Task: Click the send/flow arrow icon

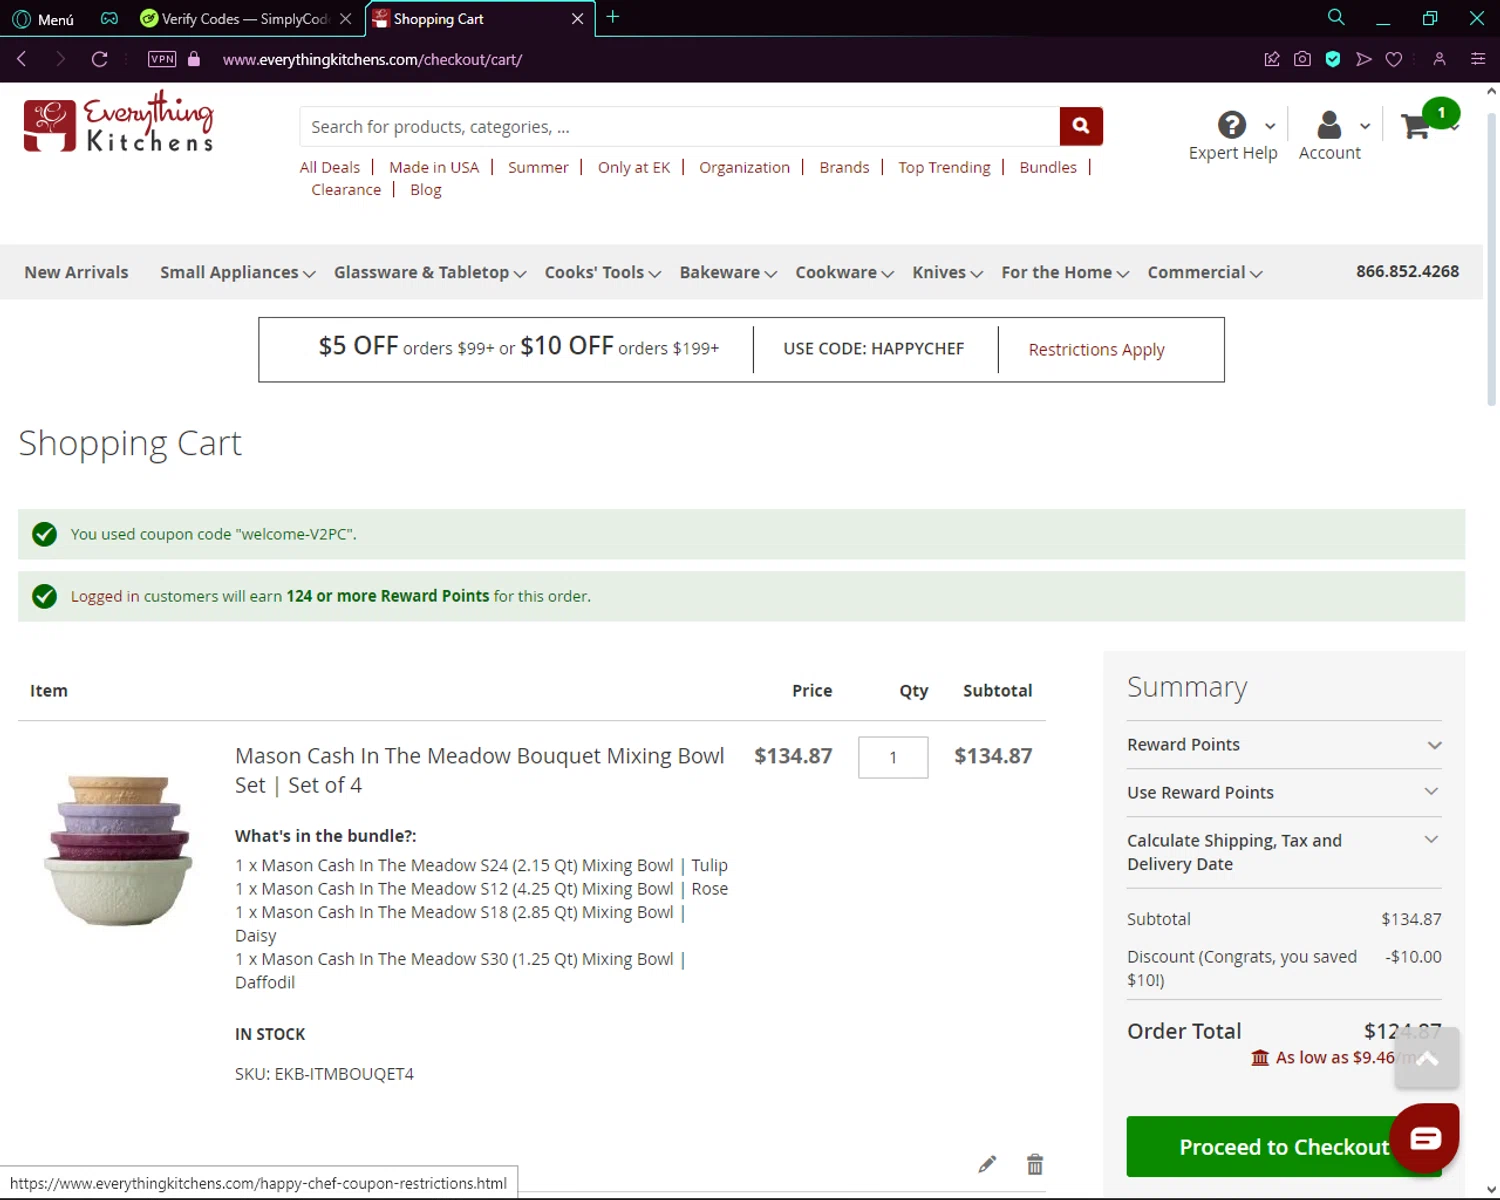Action: point(1363,59)
